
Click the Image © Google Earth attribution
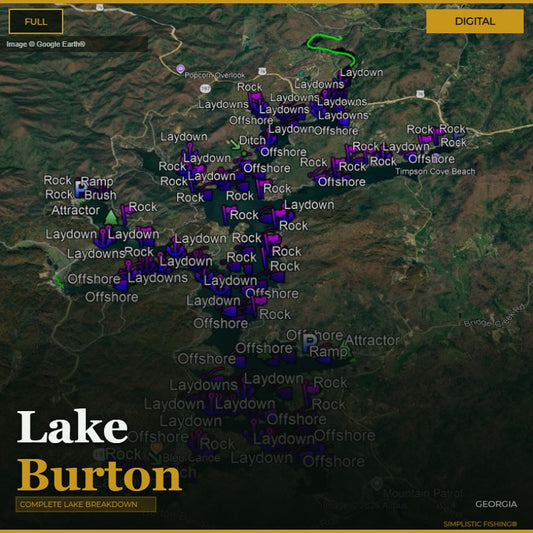(46, 44)
